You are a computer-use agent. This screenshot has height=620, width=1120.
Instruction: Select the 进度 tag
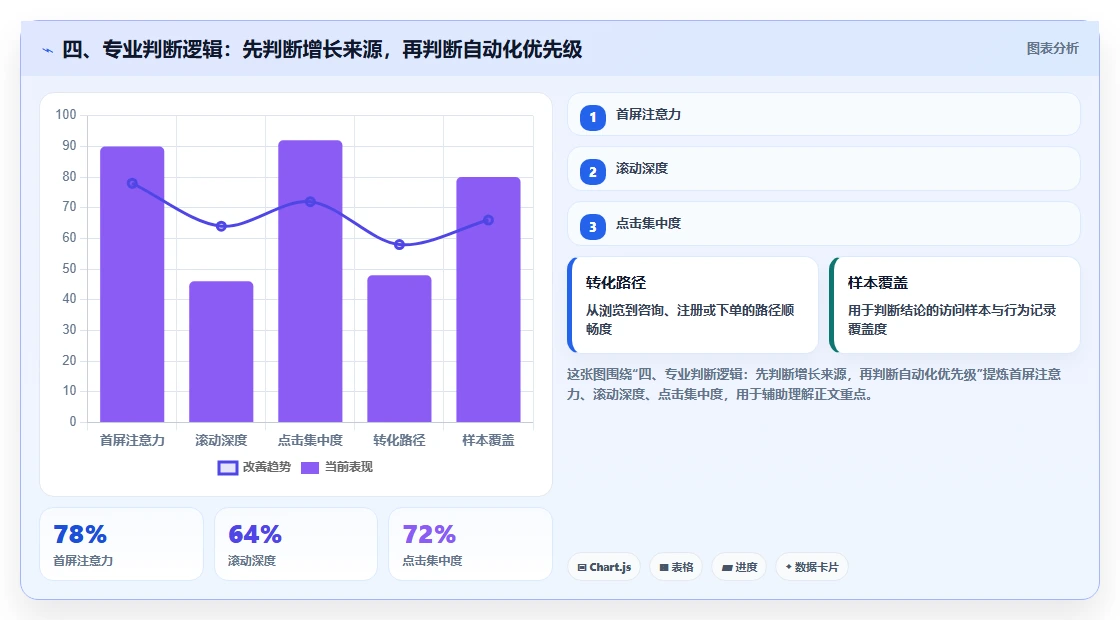click(739, 567)
